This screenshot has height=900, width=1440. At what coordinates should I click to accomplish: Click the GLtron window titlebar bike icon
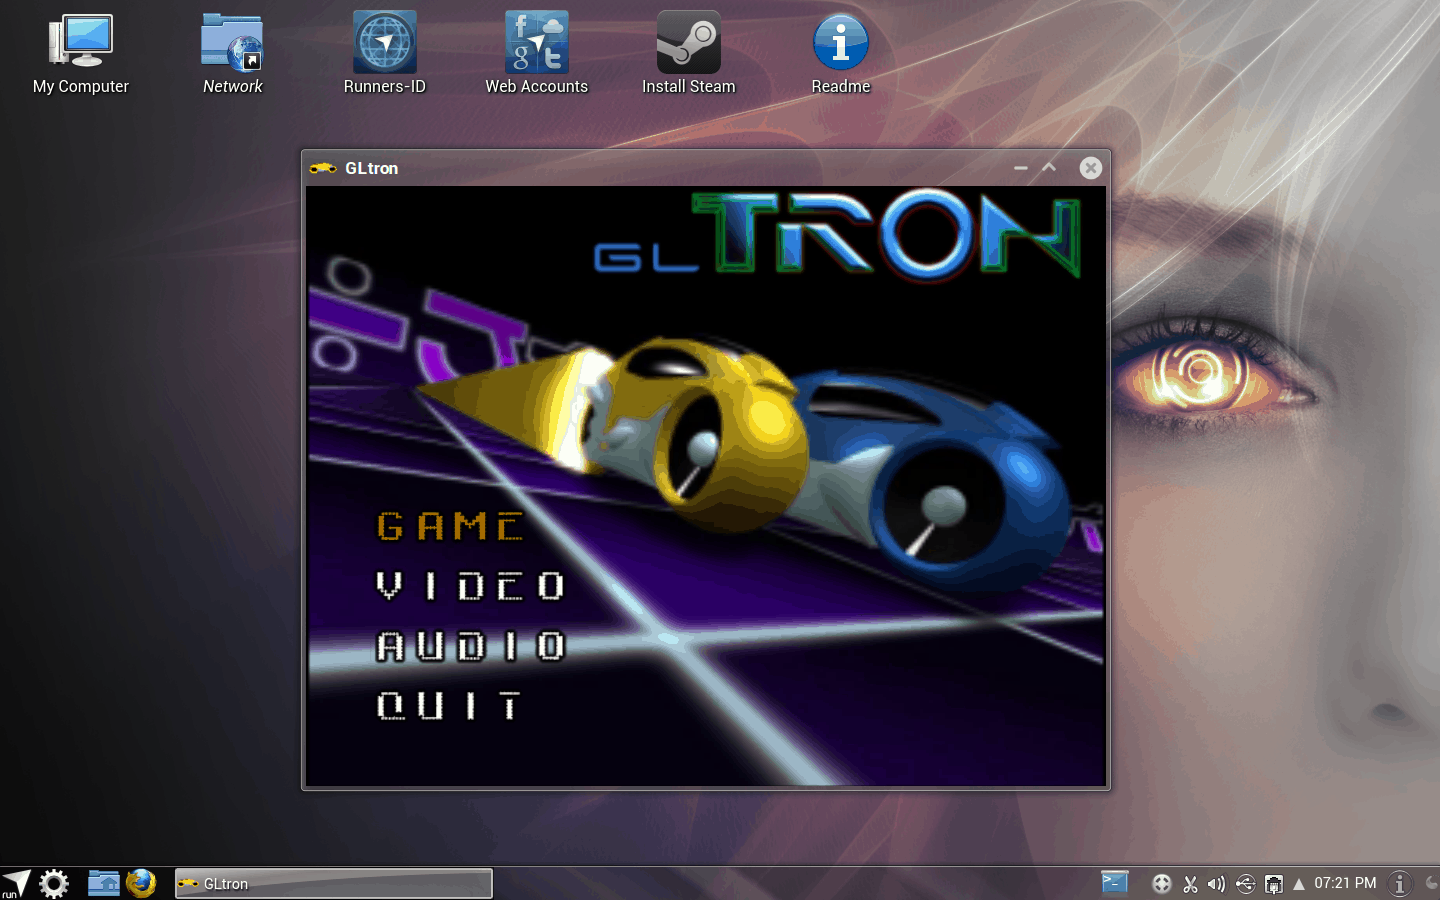322,168
